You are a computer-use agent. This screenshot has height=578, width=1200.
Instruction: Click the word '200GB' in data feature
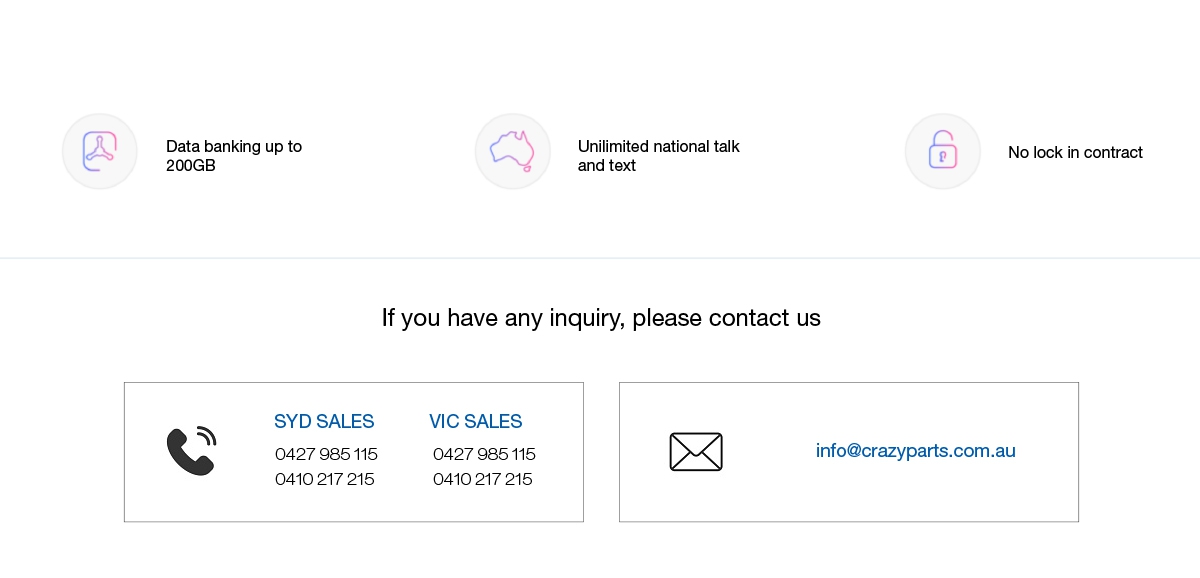coord(191,166)
